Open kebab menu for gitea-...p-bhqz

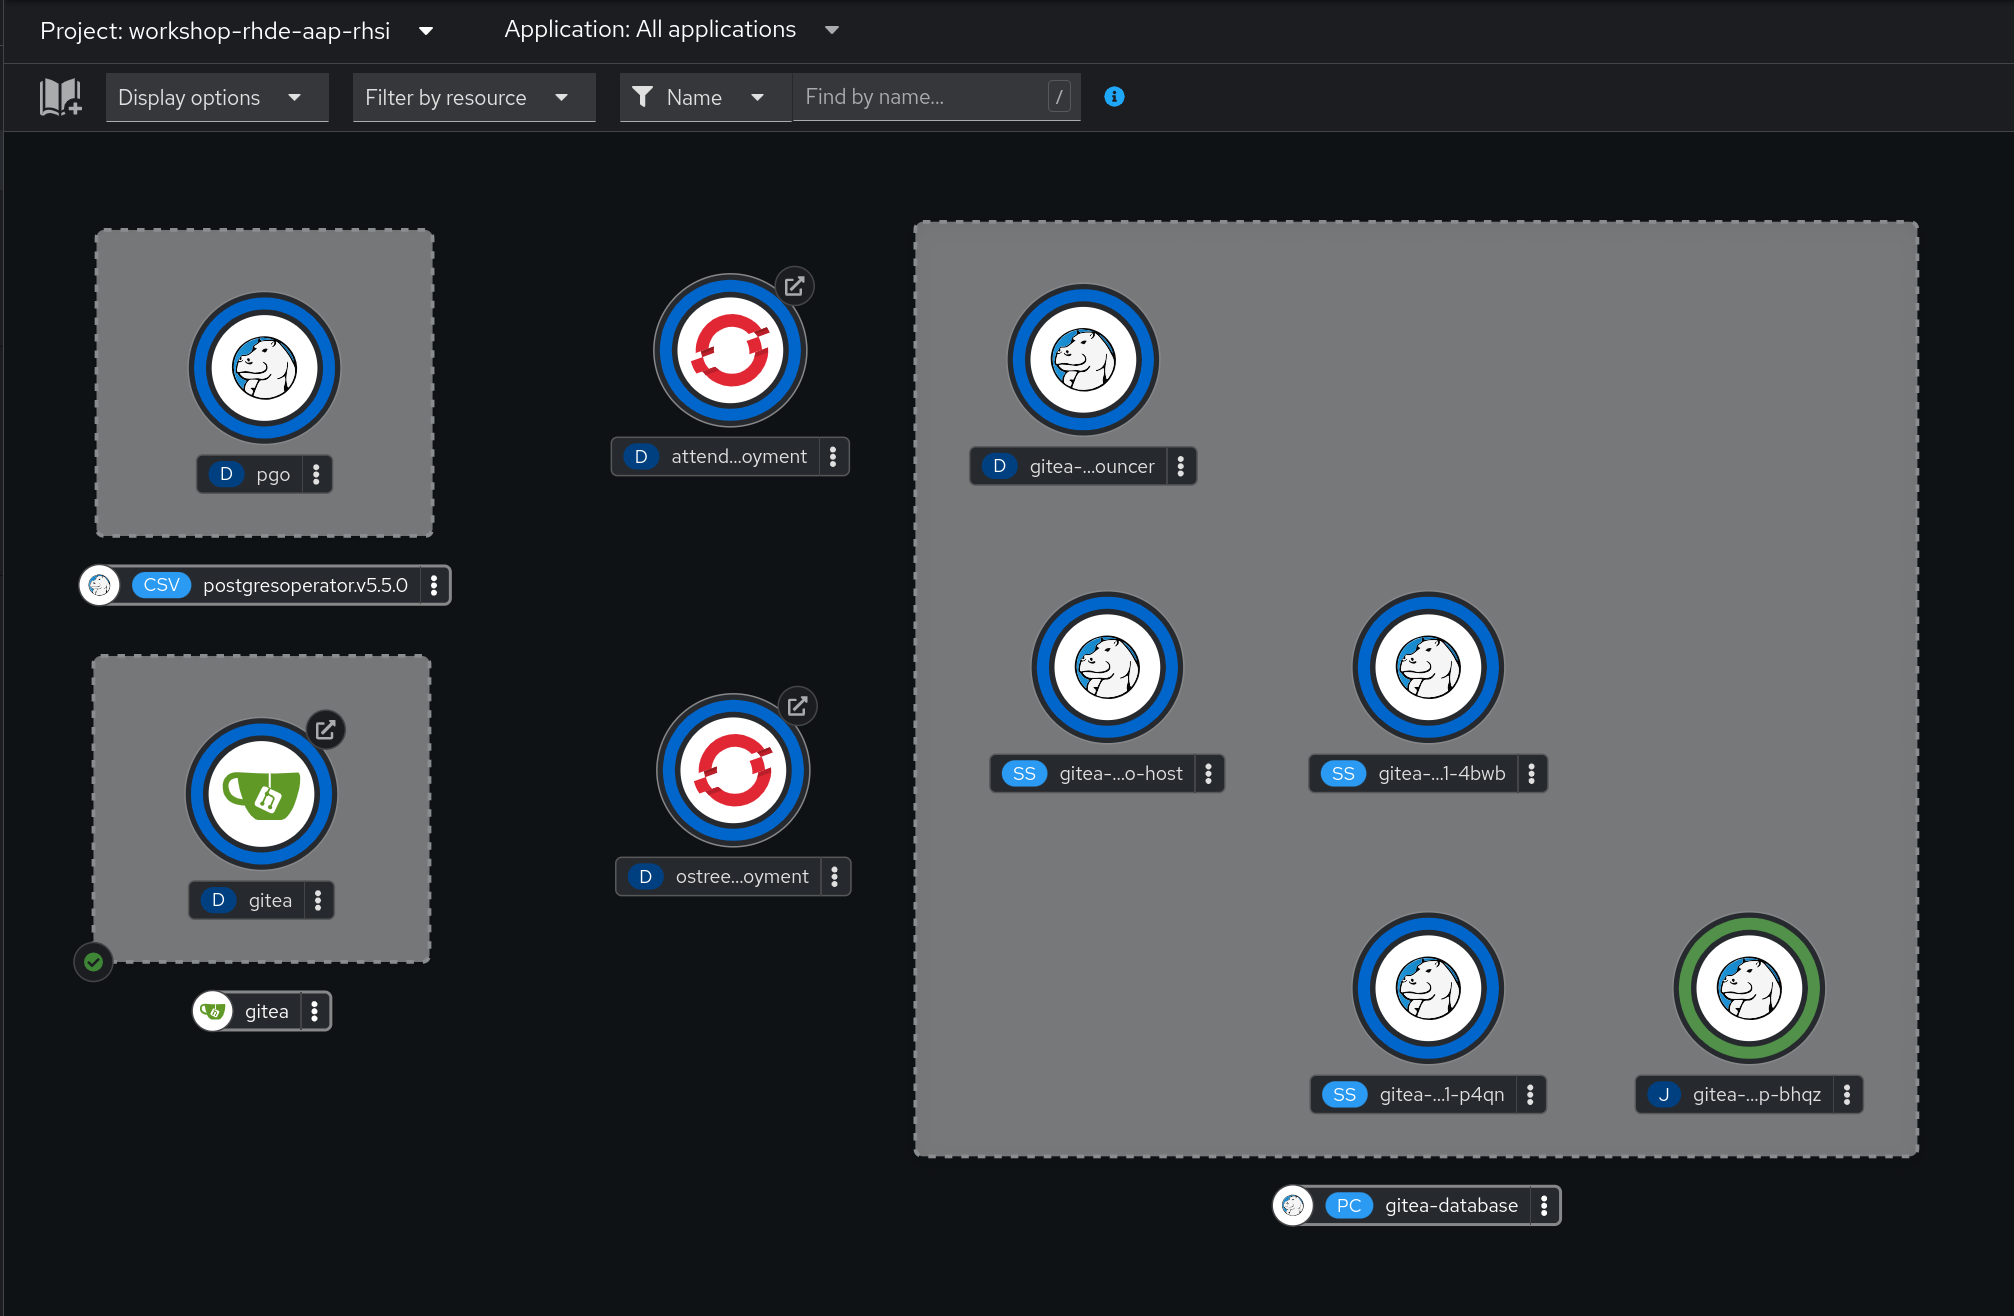tap(1847, 1094)
